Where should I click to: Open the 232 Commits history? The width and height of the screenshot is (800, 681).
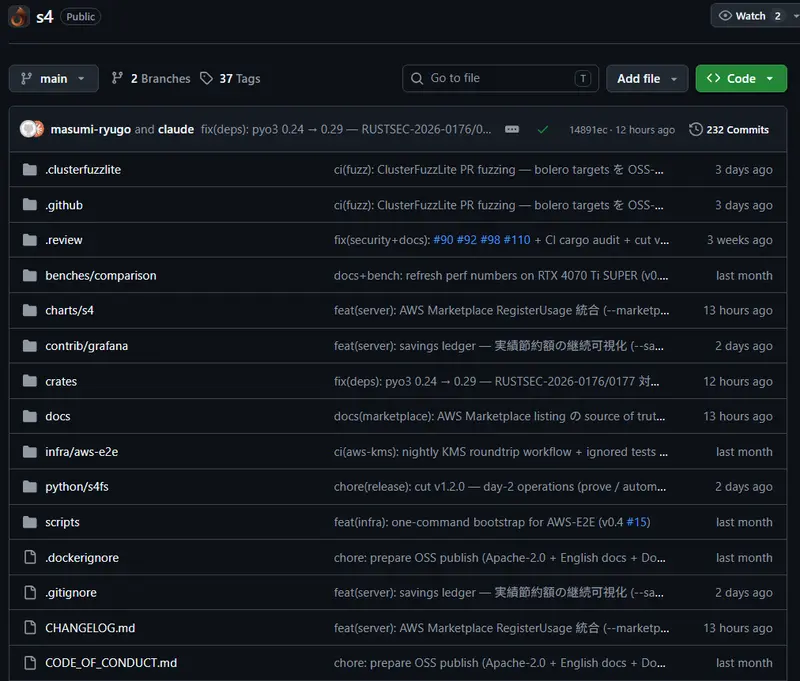729,130
